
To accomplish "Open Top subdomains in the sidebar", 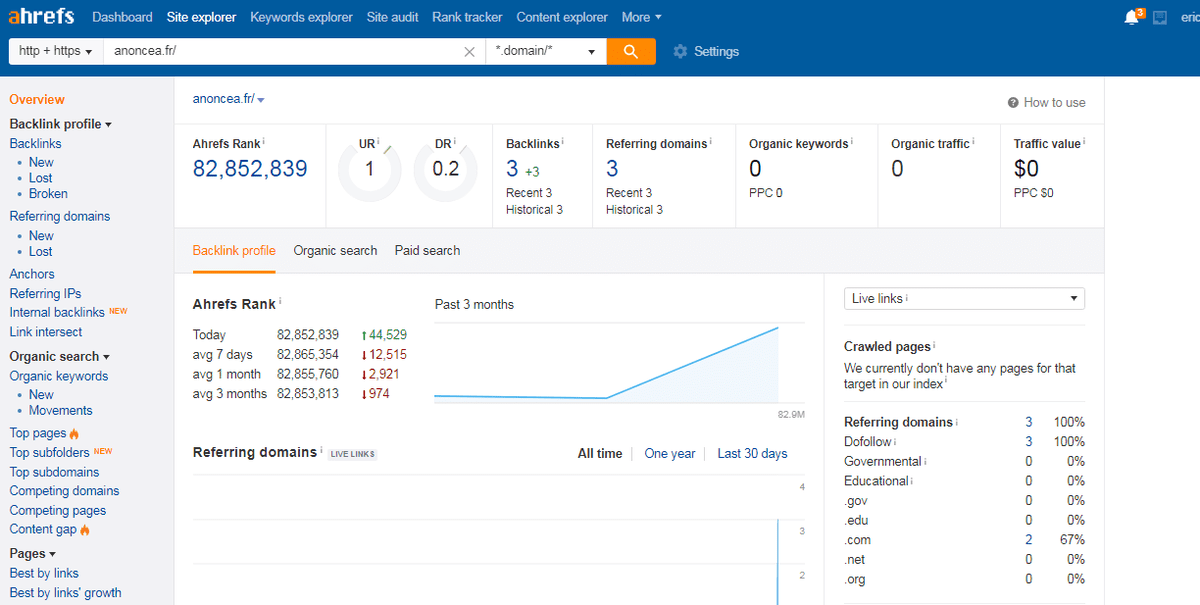I will [x=54, y=472].
